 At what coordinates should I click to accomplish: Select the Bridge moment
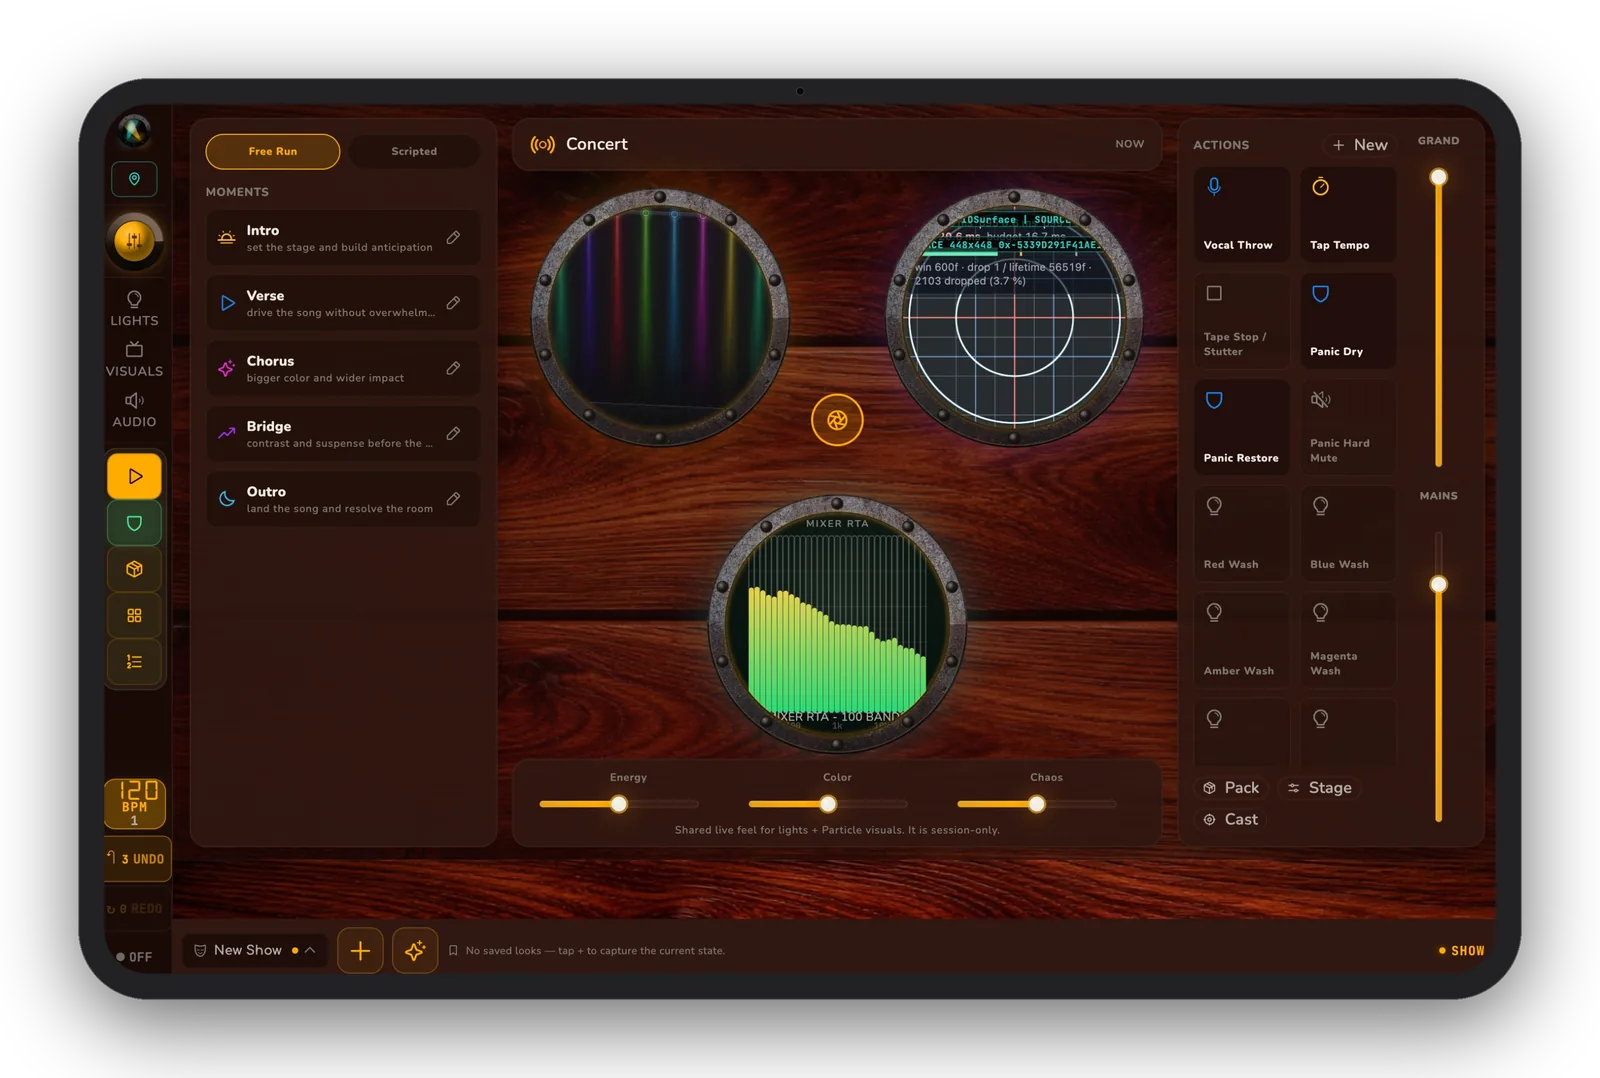tap(343, 434)
